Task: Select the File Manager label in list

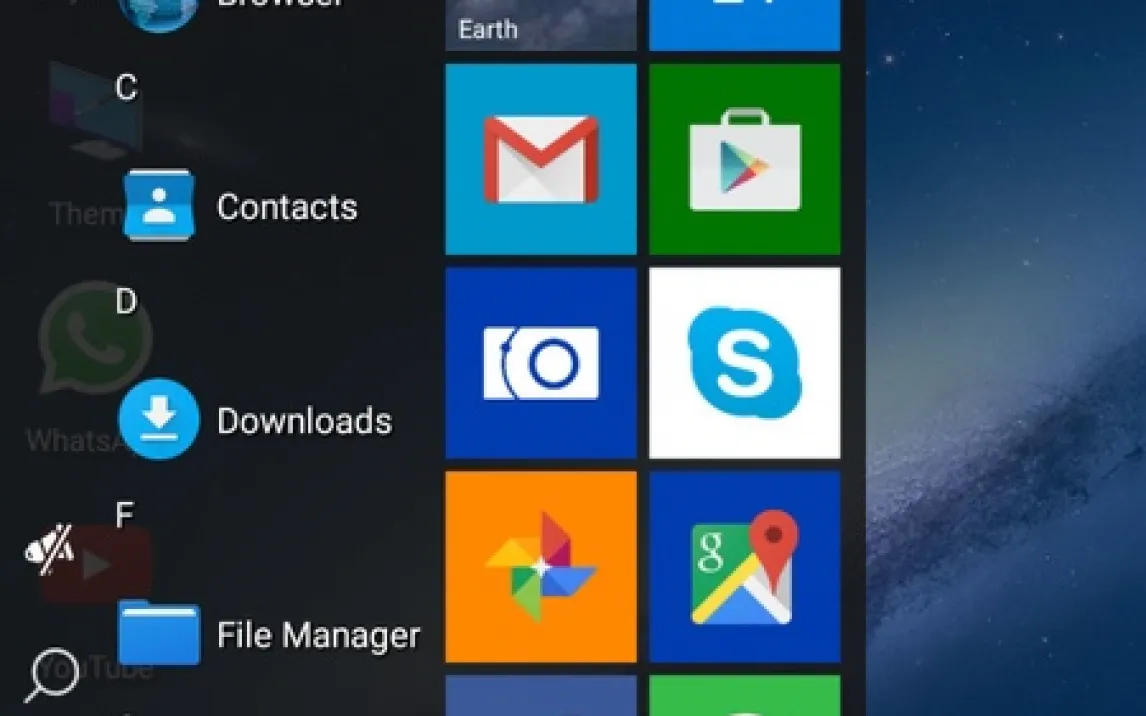Action: pyautogui.click(x=318, y=635)
